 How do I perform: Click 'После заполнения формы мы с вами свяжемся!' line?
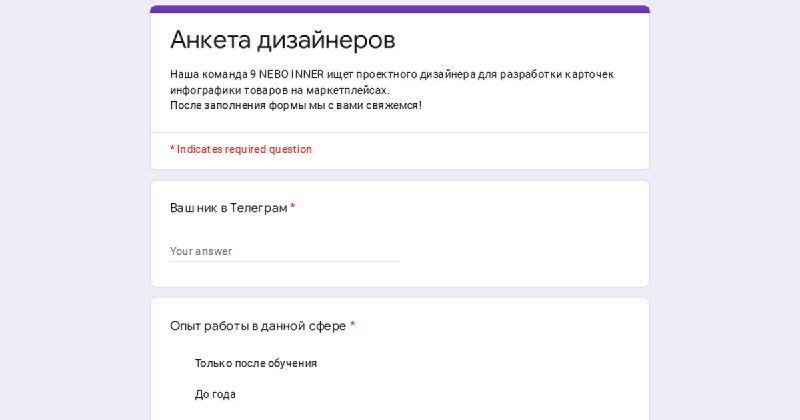[x=296, y=106]
